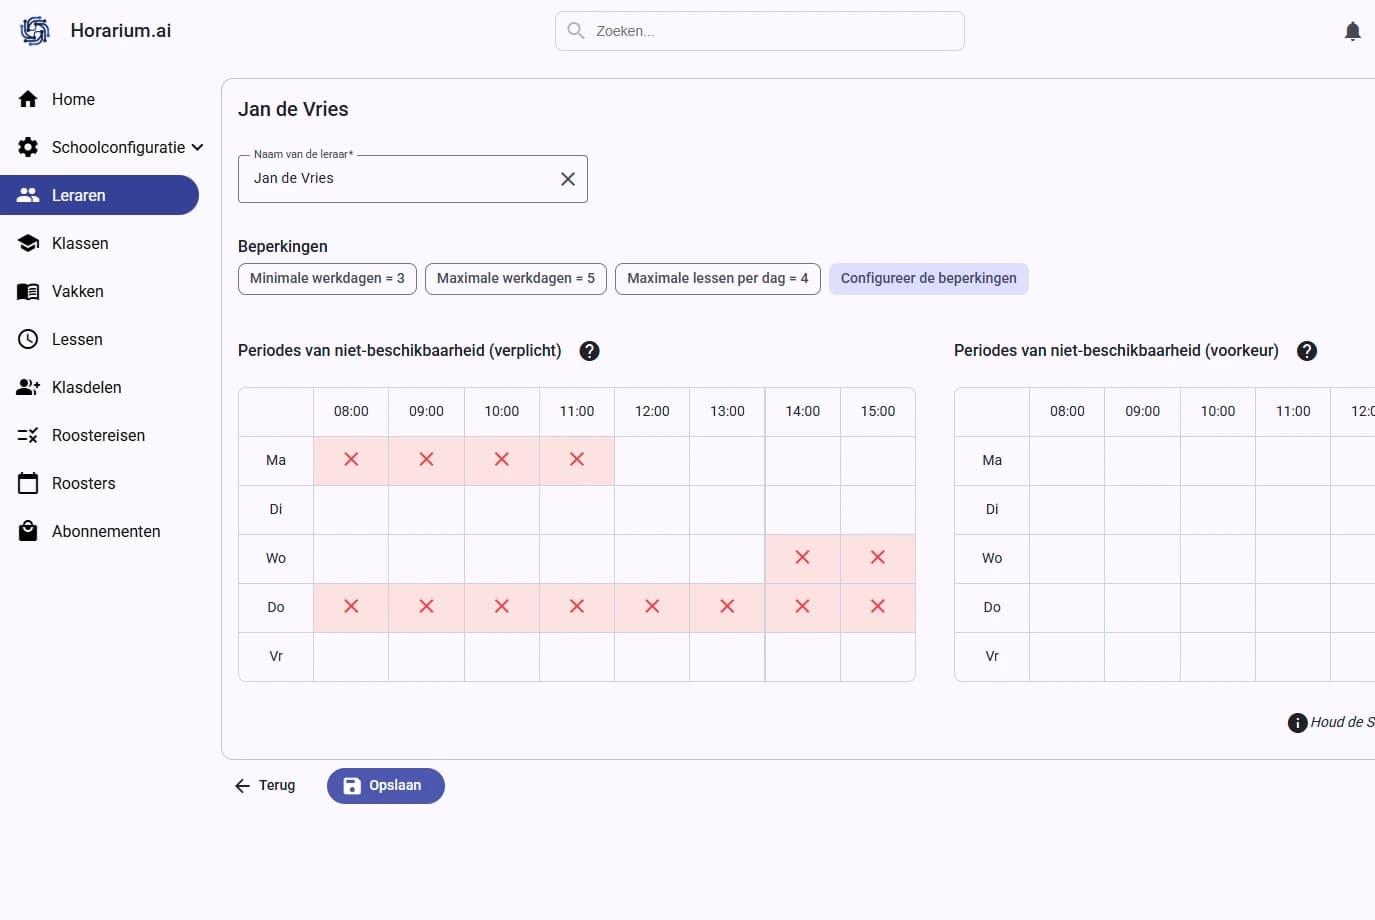Click Configureer de beperkingen
The width and height of the screenshot is (1375, 920).
(x=928, y=278)
